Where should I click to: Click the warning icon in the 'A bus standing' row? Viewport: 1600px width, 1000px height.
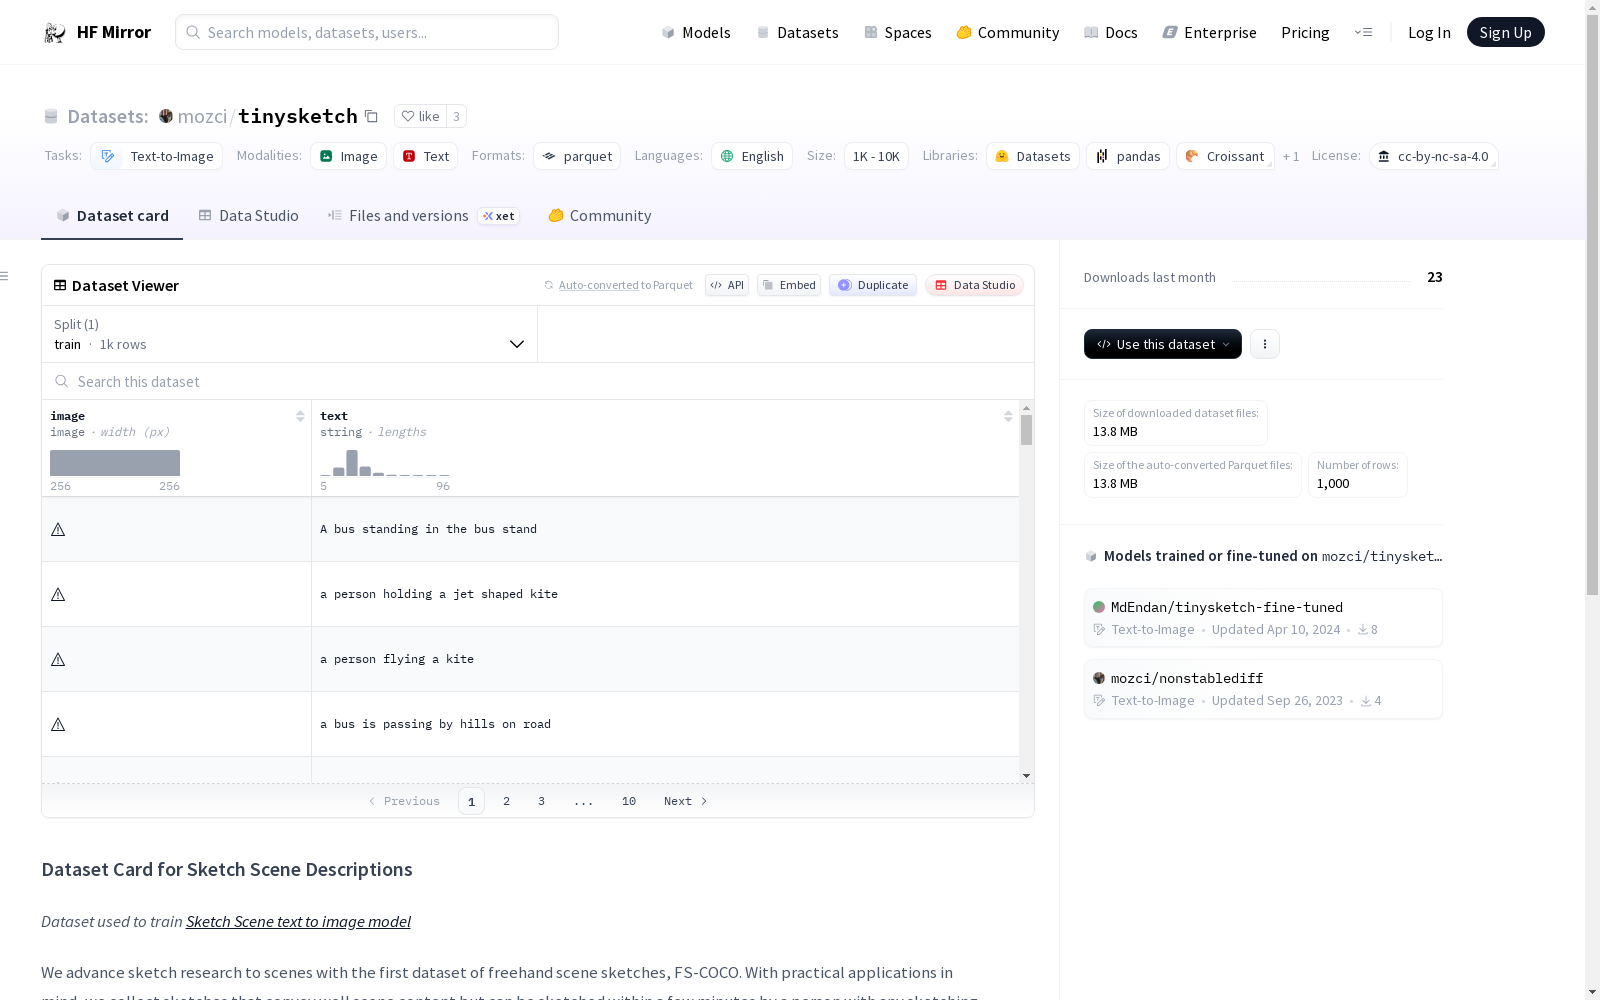click(x=58, y=529)
